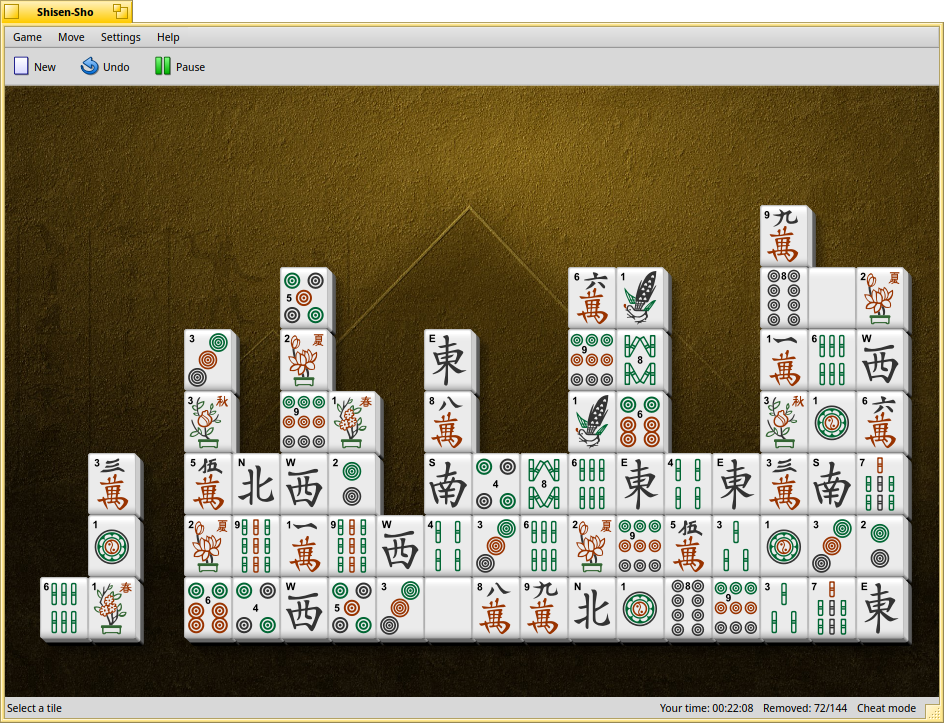Select the 5 circles tile above the summer flower
The width and height of the screenshot is (944, 723).
304,298
